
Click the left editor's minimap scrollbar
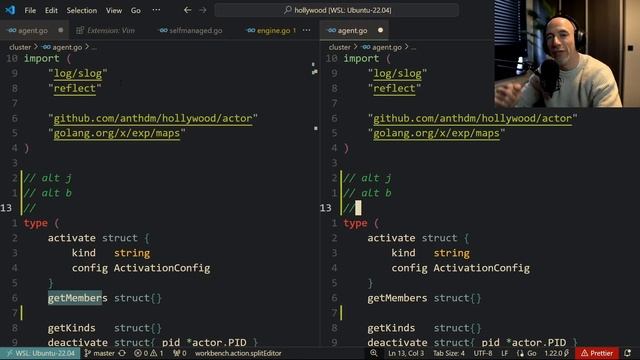tap(315, 200)
